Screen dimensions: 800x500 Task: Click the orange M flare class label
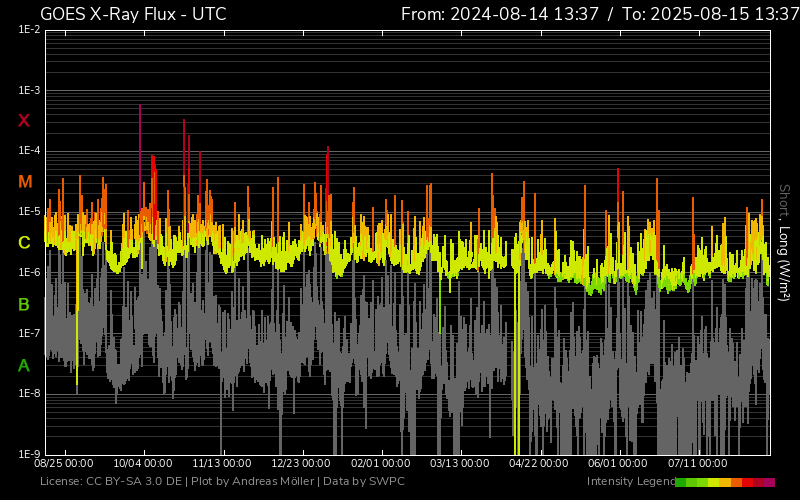25,182
